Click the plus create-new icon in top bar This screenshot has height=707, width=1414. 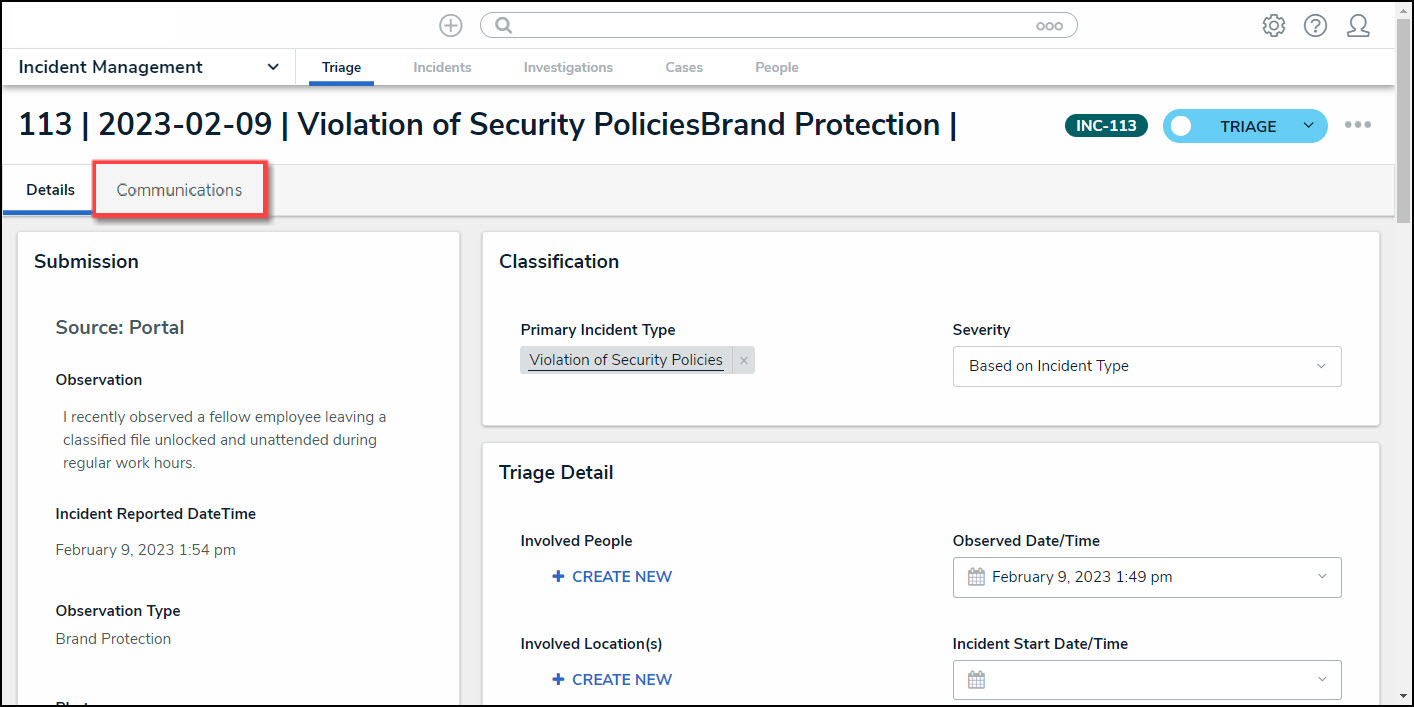(x=451, y=26)
